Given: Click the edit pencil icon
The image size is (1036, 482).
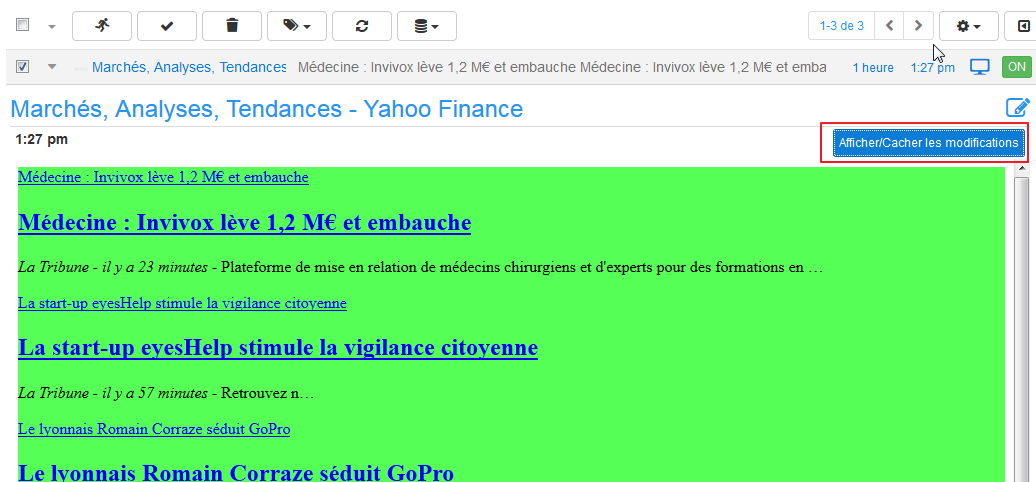Looking at the screenshot, I should pyautogui.click(x=1018, y=108).
